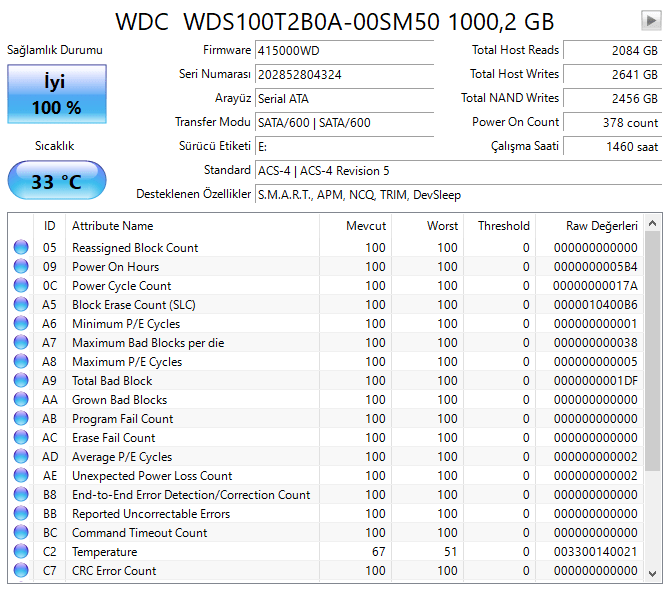This screenshot has height=591, width=668.
Task: Click the status orb for Total Bad Block
Action: (x=21, y=380)
